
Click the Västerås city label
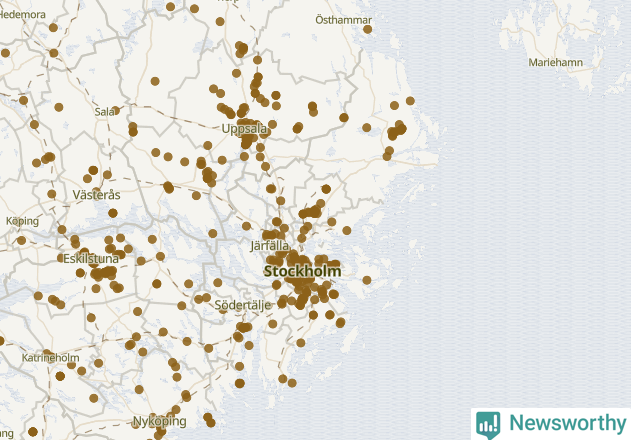97,195
